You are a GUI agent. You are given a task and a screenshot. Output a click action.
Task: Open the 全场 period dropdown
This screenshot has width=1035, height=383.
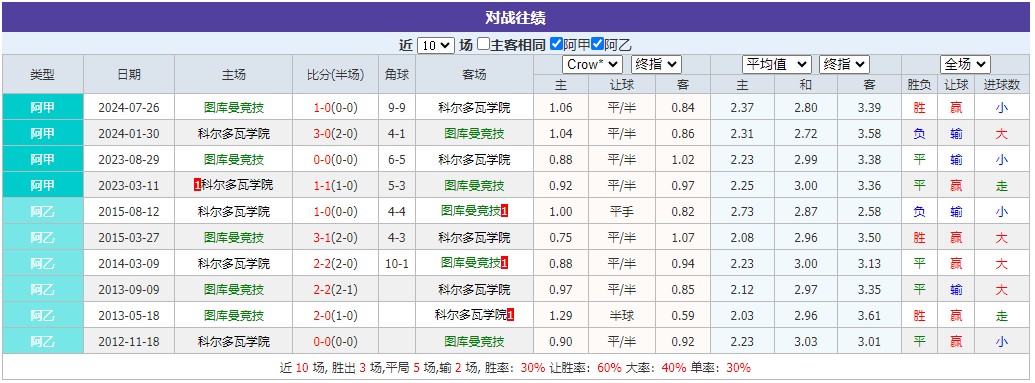[x=965, y=64]
